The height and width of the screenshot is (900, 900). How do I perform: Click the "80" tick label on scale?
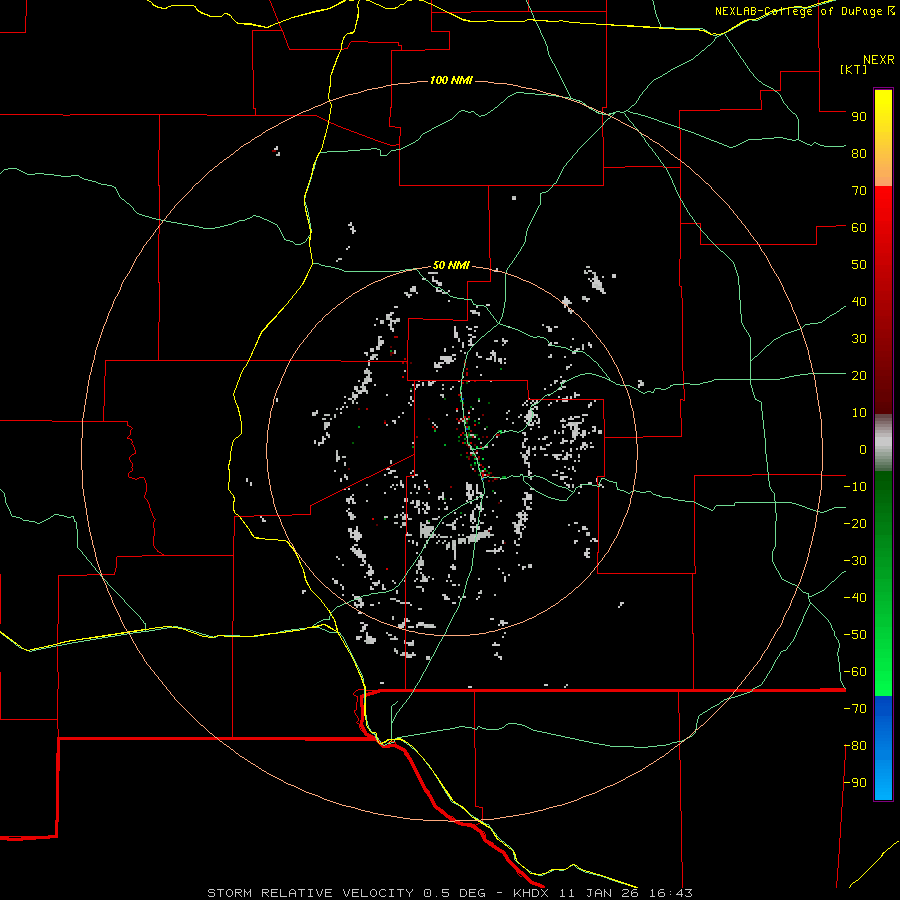point(859,153)
